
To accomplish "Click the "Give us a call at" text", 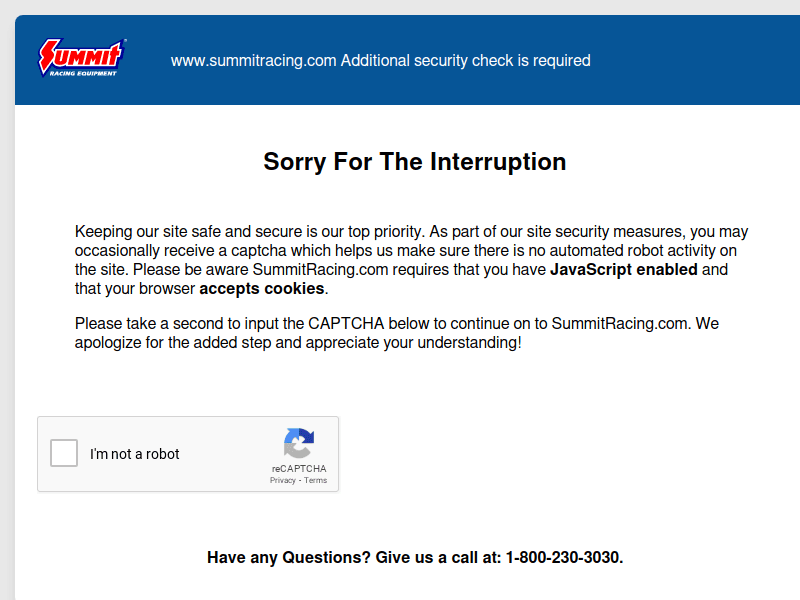I will pos(438,557).
